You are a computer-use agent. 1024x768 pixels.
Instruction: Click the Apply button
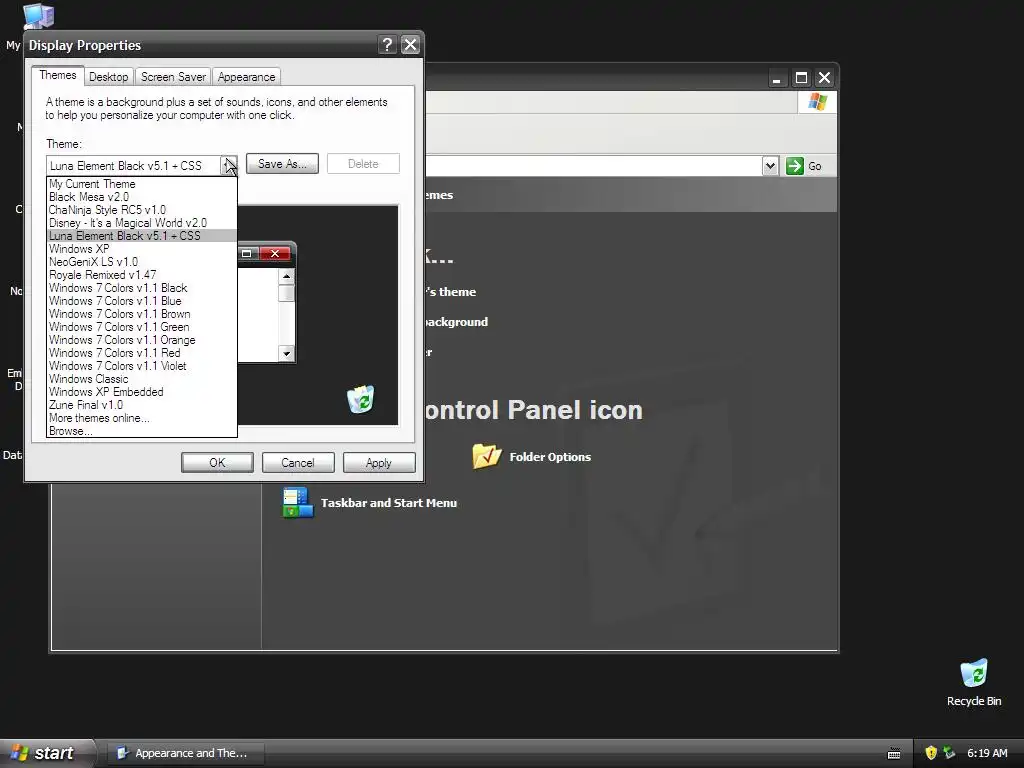[x=379, y=462]
